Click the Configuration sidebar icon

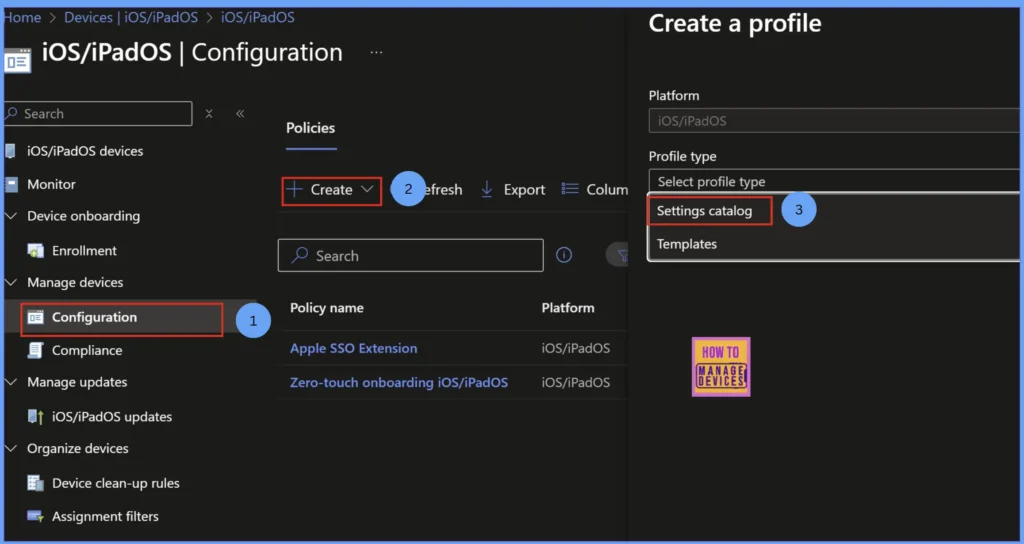(35, 317)
